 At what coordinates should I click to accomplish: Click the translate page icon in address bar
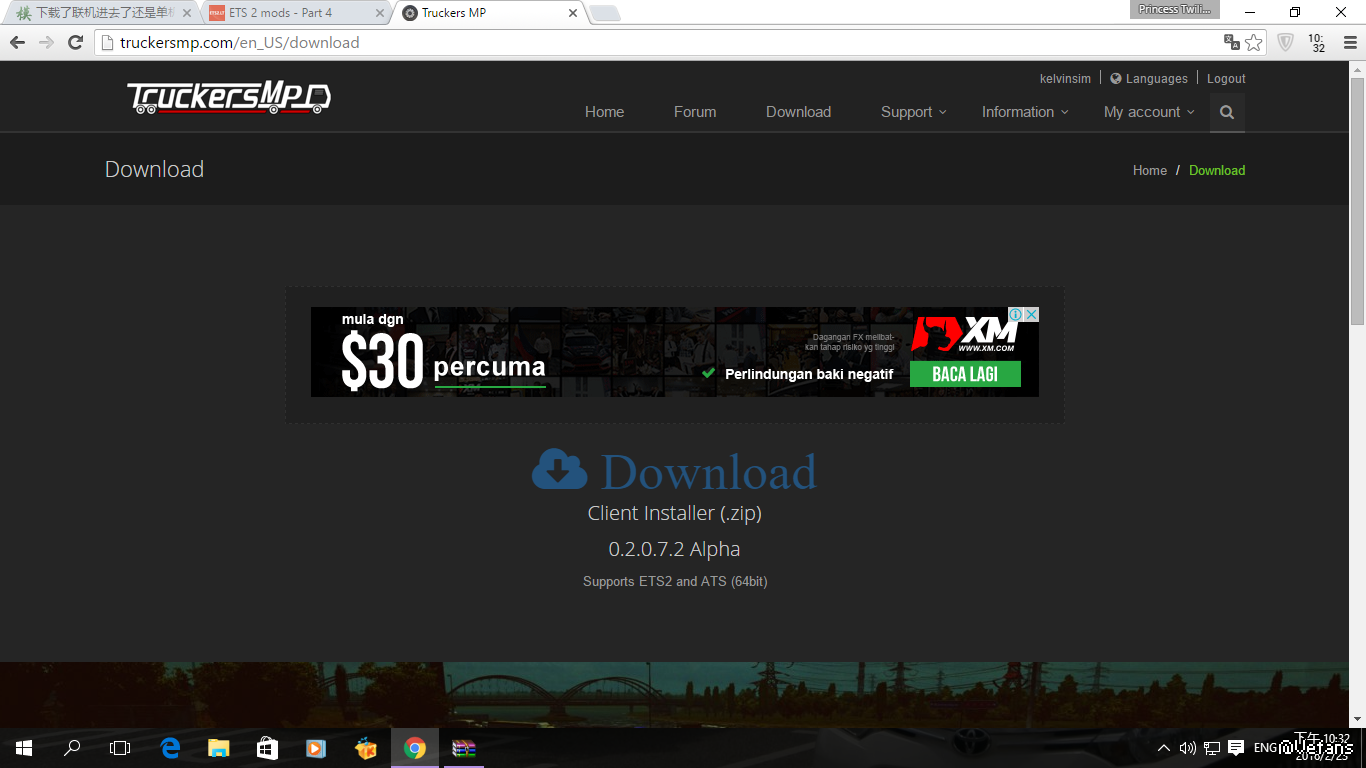click(x=1232, y=42)
